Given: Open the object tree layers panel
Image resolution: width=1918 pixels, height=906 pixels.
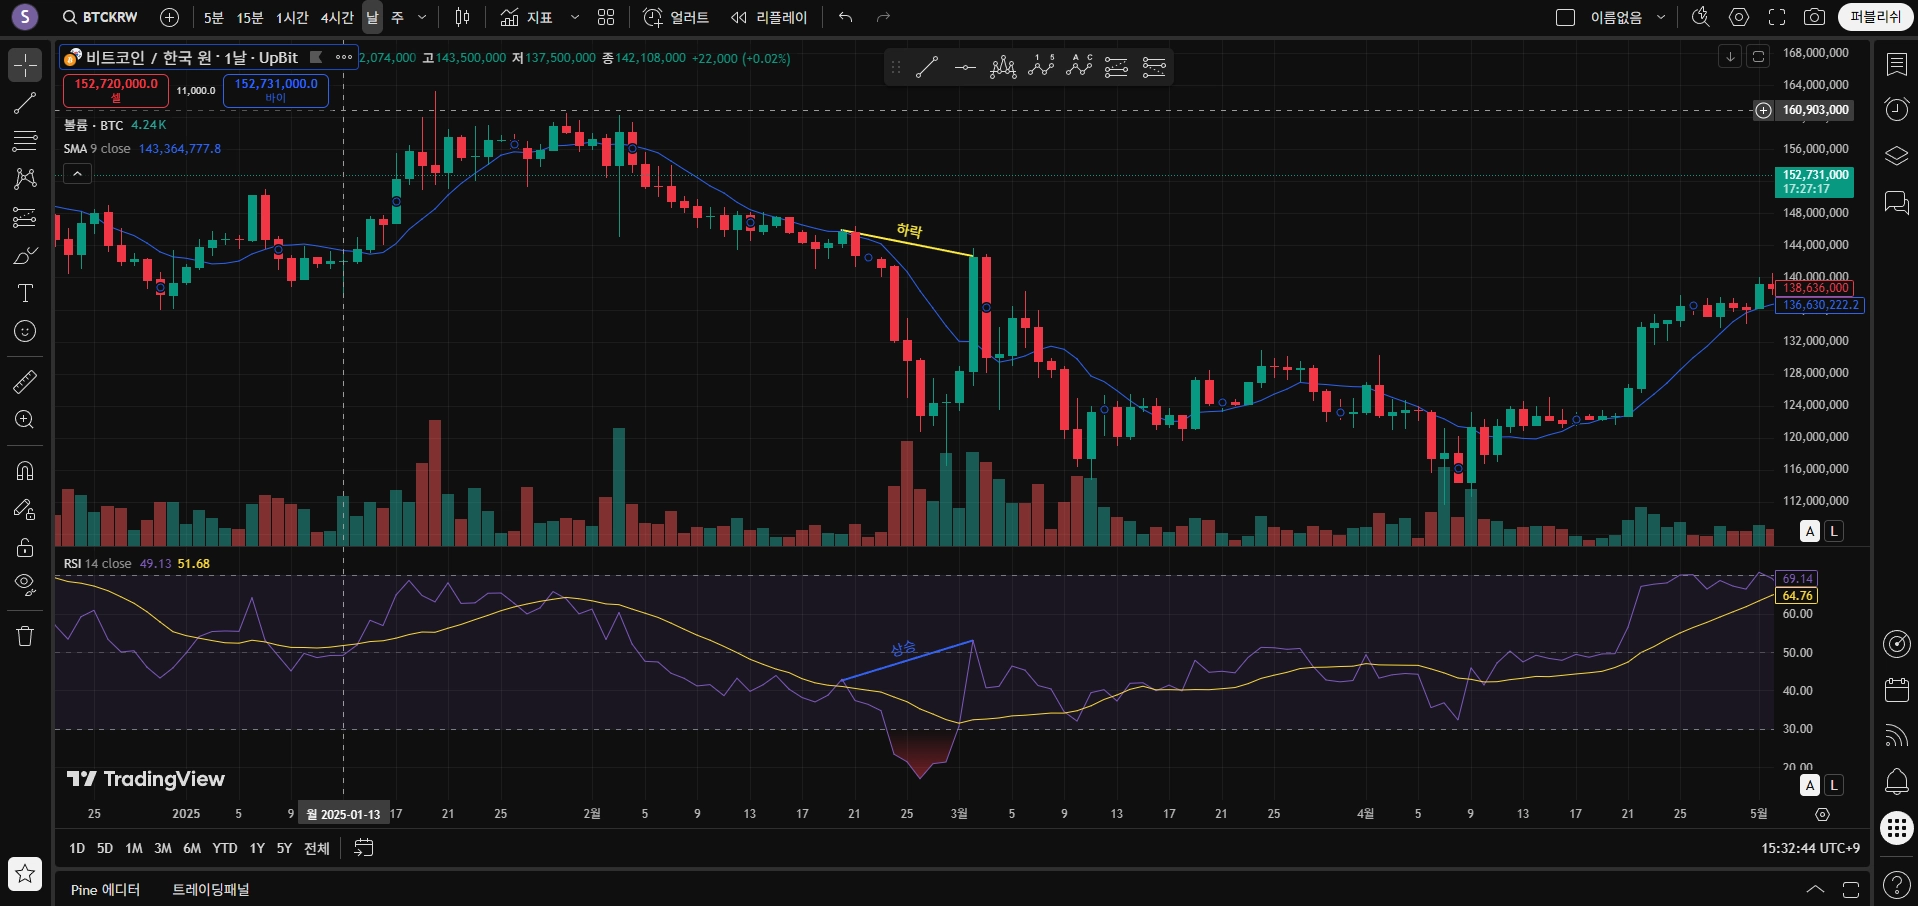Looking at the screenshot, I should pos(1896,156).
